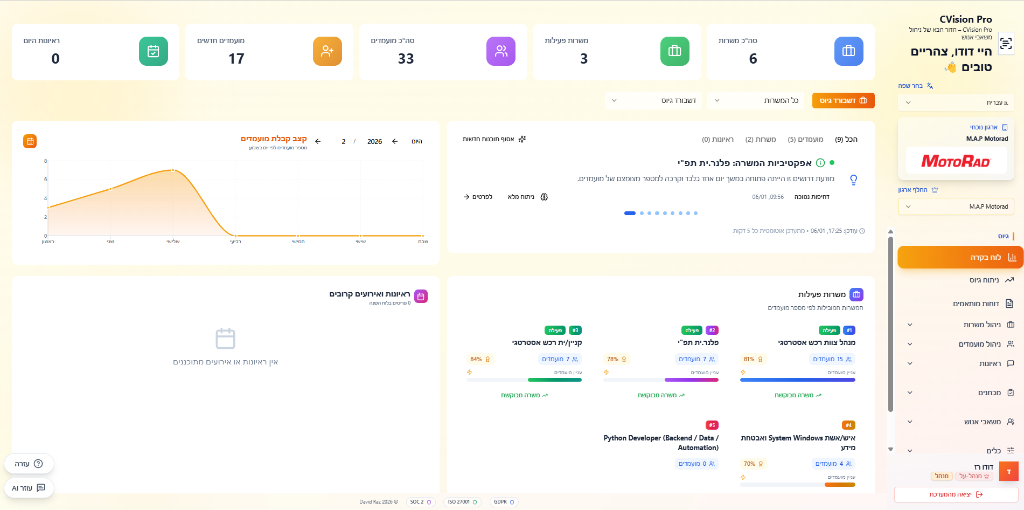Click the user avatar square next to דוח רז
1024x510 pixels.
(1009, 471)
